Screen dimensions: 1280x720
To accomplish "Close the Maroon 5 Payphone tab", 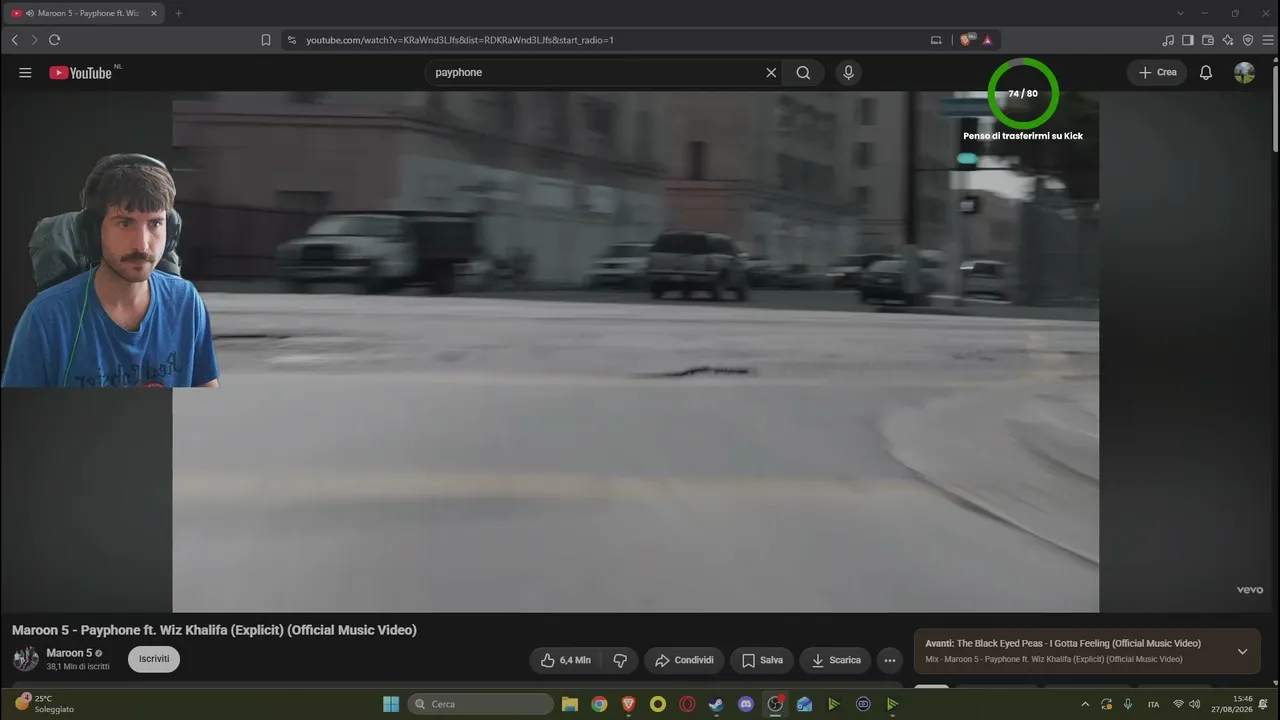I will [x=154, y=13].
